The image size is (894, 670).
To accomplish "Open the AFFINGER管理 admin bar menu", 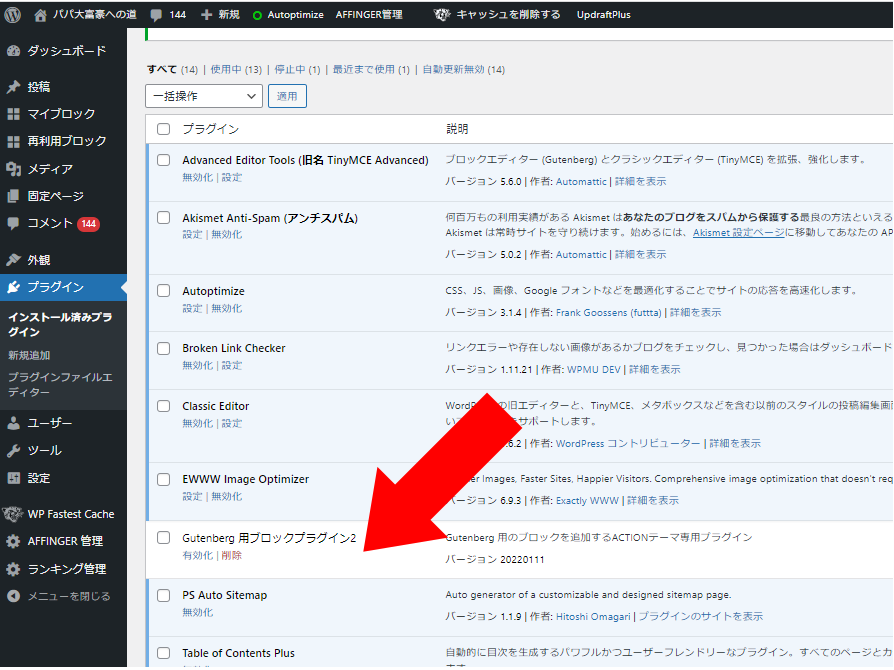I will coord(369,15).
